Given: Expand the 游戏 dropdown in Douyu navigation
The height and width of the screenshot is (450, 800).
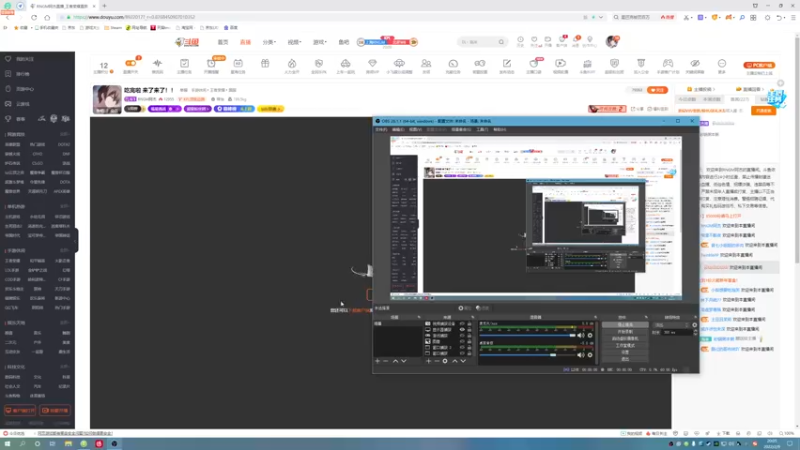Looking at the screenshot, I should [x=320, y=42].
